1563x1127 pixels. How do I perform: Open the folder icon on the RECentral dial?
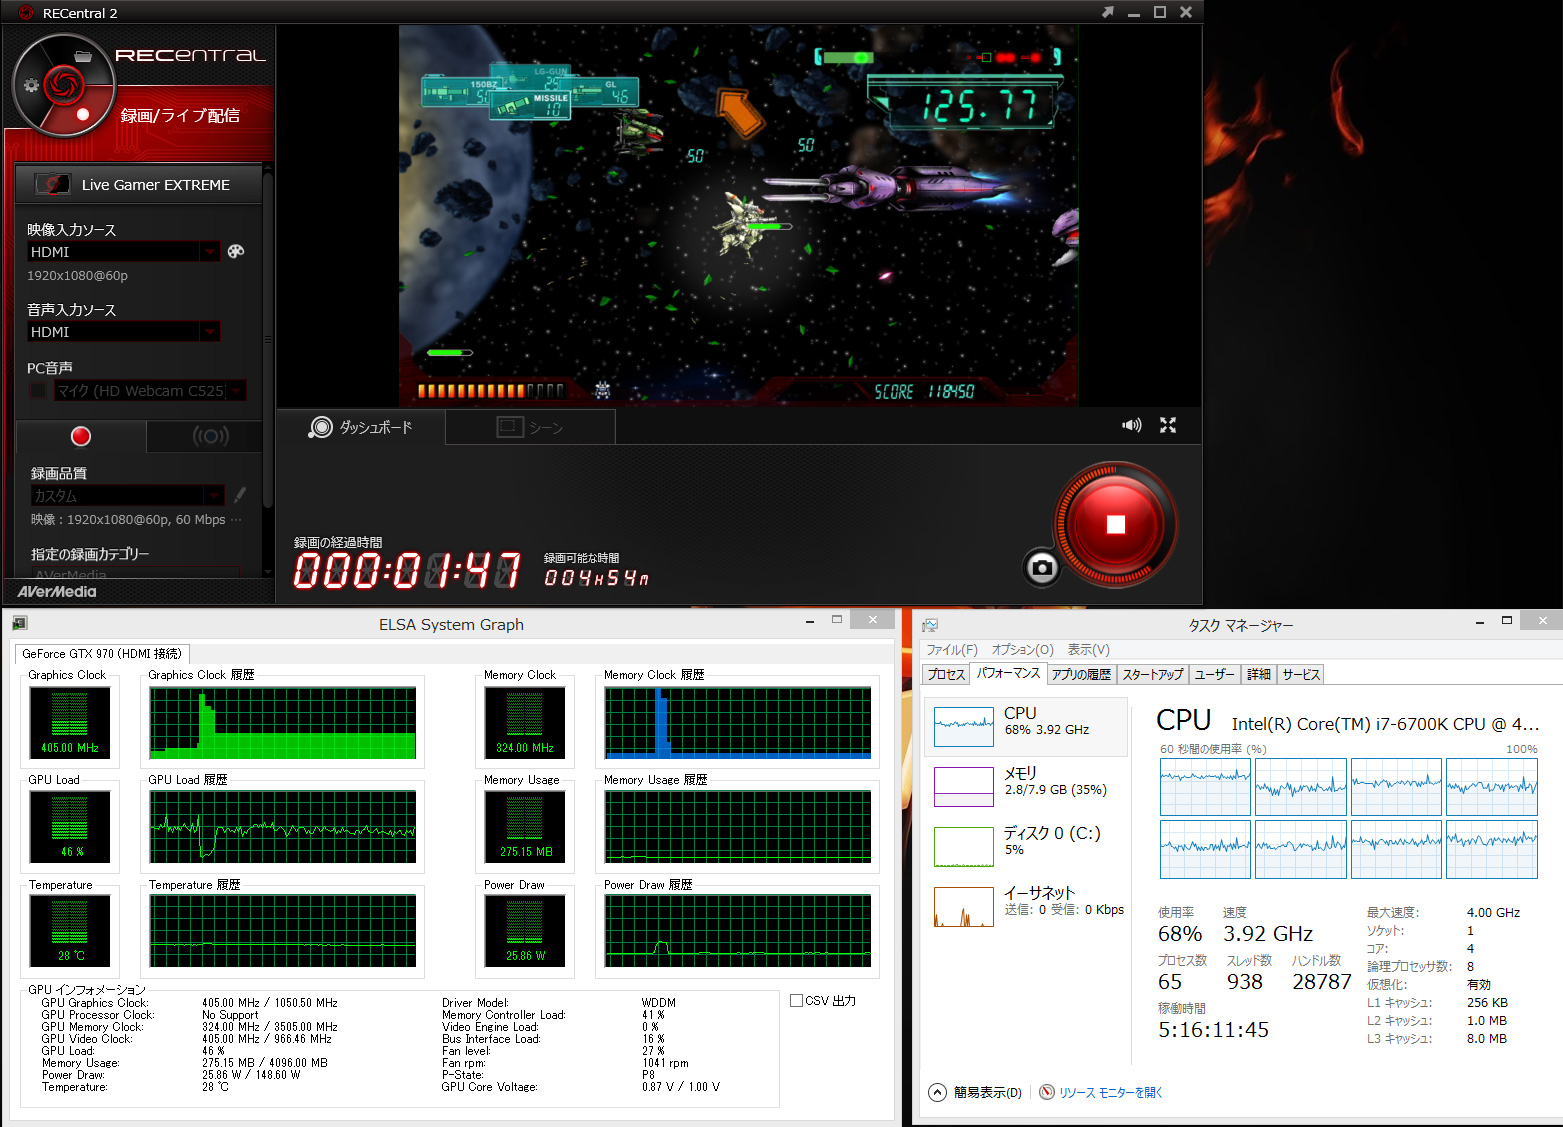click(83, 56)
